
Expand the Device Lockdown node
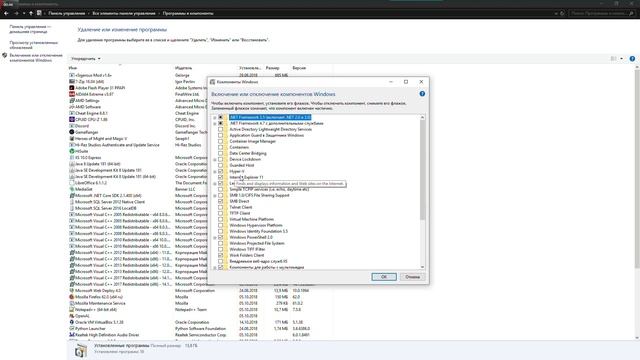(x=215, y=160)
